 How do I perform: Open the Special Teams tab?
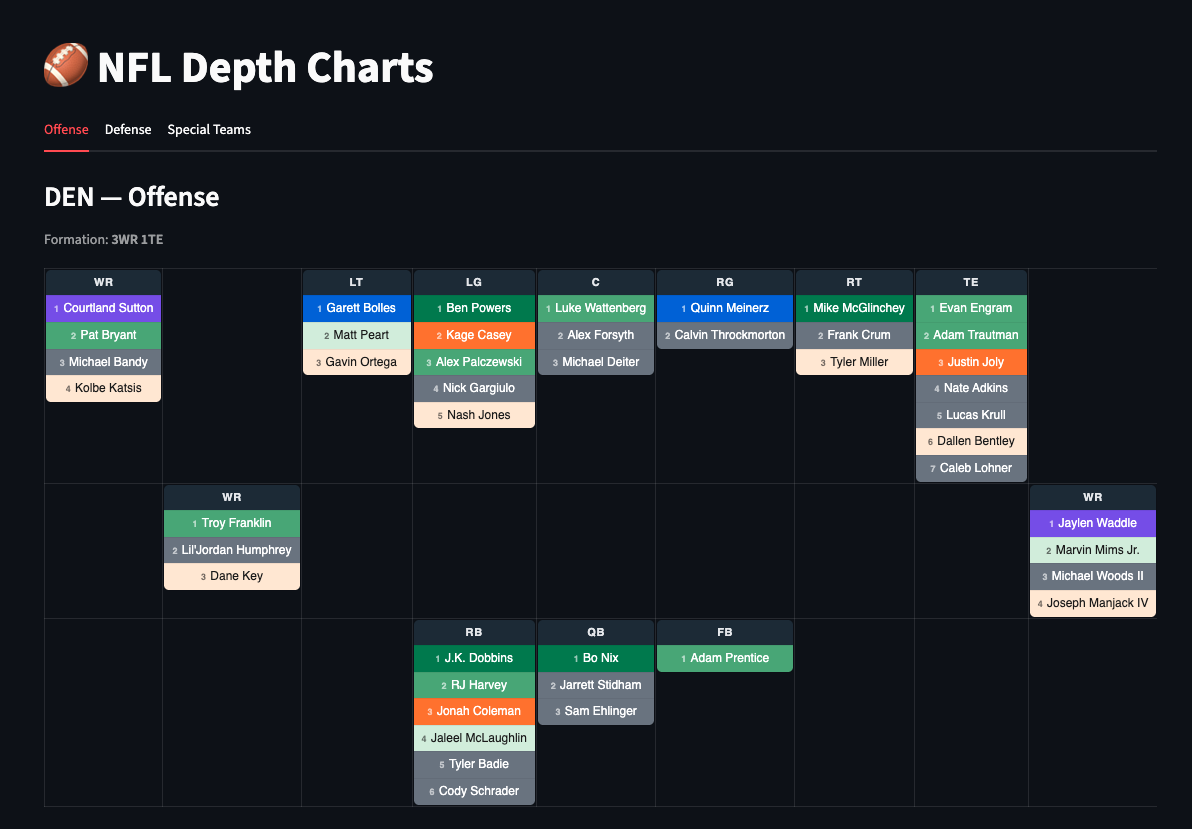pos(209,129)
